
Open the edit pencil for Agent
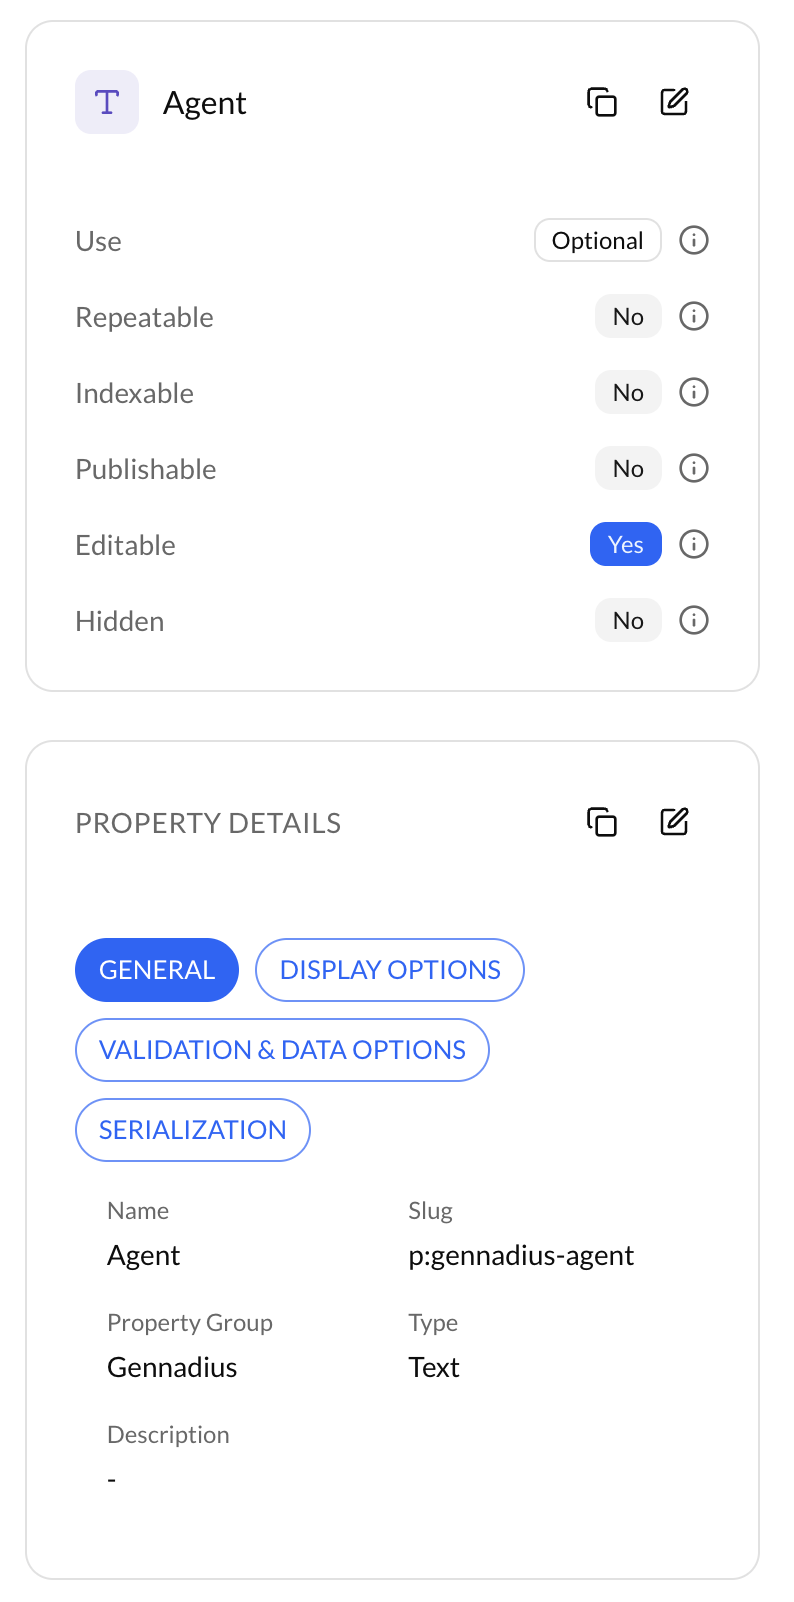click(674, 101)
